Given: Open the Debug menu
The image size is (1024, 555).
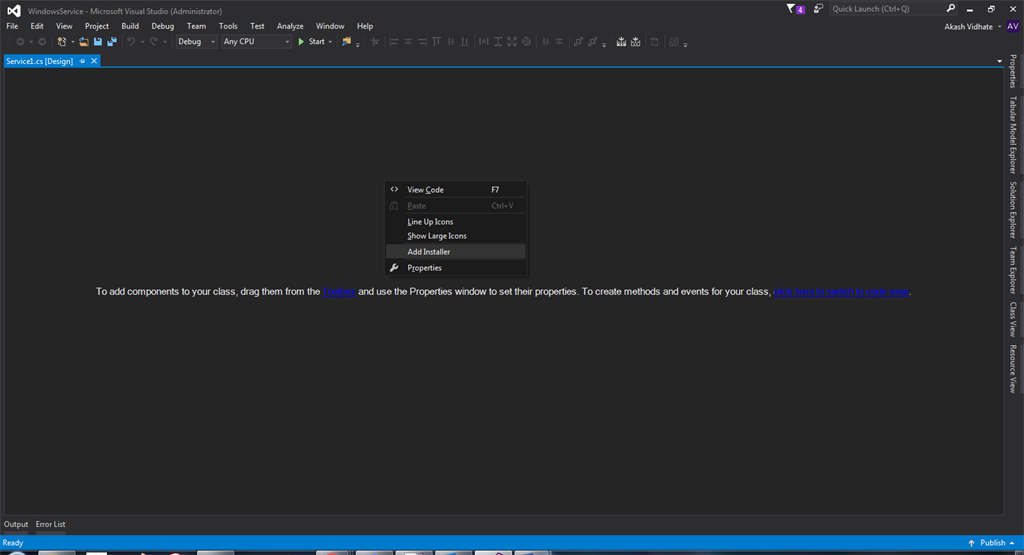Looking at the screenshot, I should tap(163, 26).
